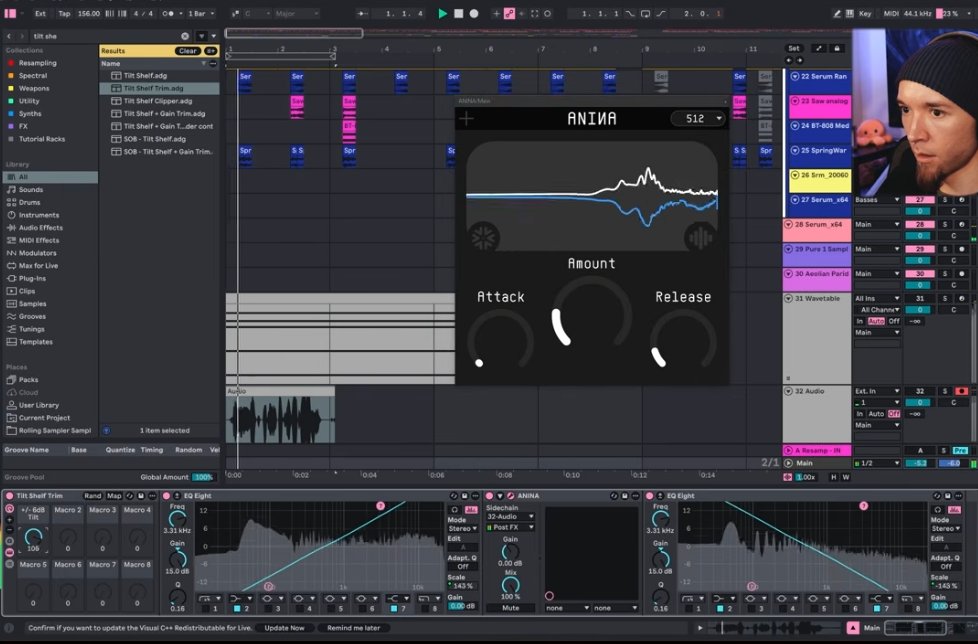This screenshot has height=644, width=978.
Task: Click the Key mapping mode button
Action: pos(864,13)
